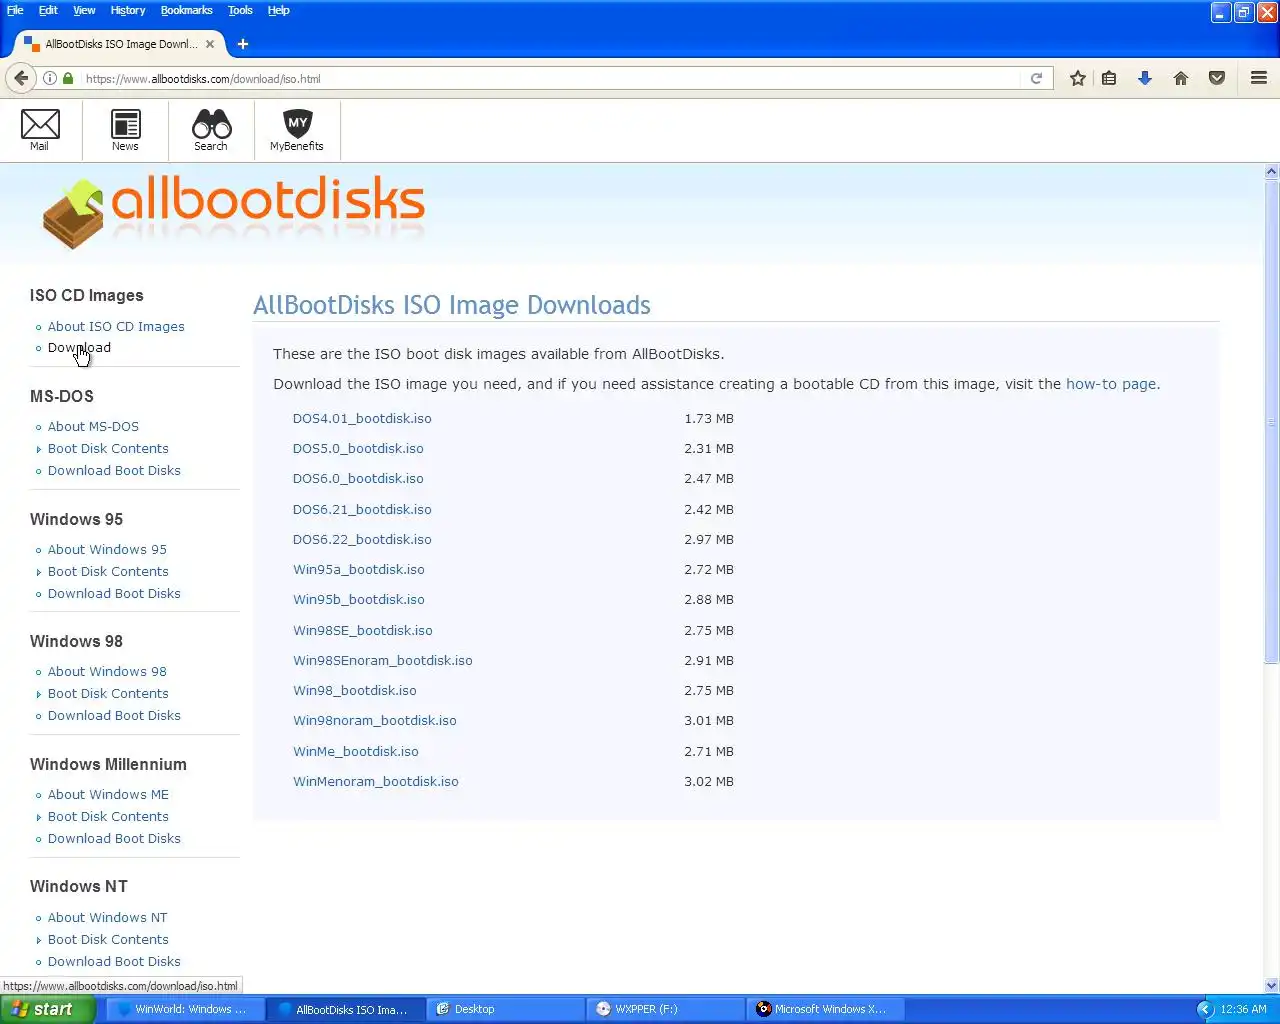Go to the home page icon
This screenshot has width=1280, height=1024.
tap(1180, 78)
